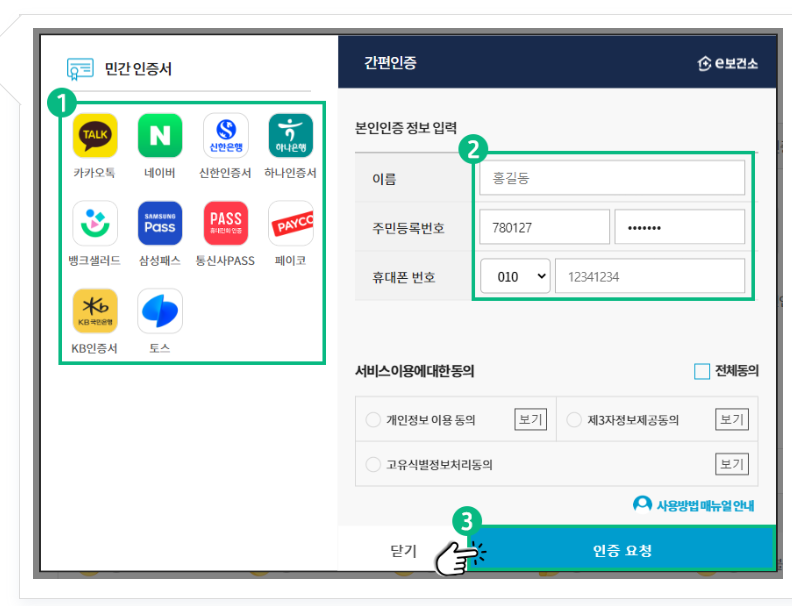Select the carrier PASS icon
This screenshot has width=792, height=606.
point(226,223)
